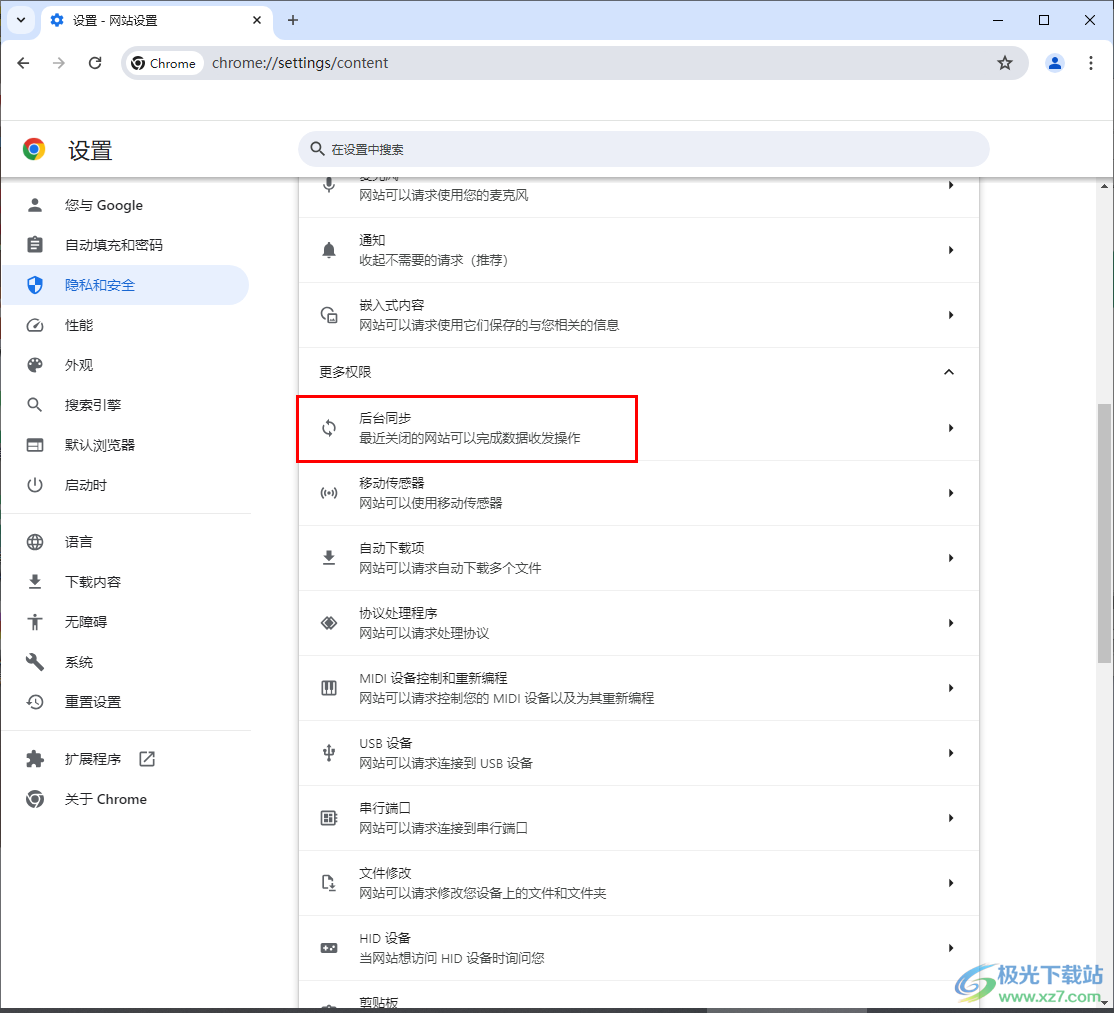Click text 网站可以请求连接到 USB 设备

point(445,763)
